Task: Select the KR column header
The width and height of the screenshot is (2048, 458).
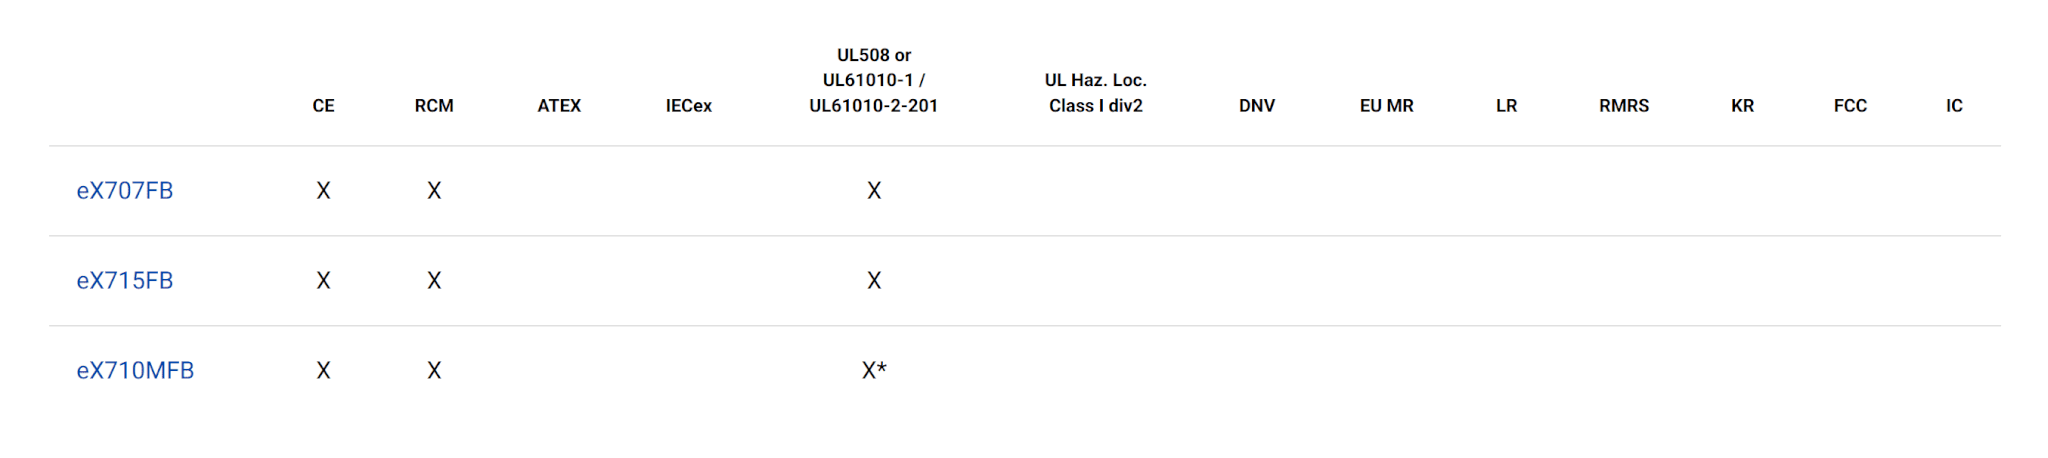Action: [1743, 106]
